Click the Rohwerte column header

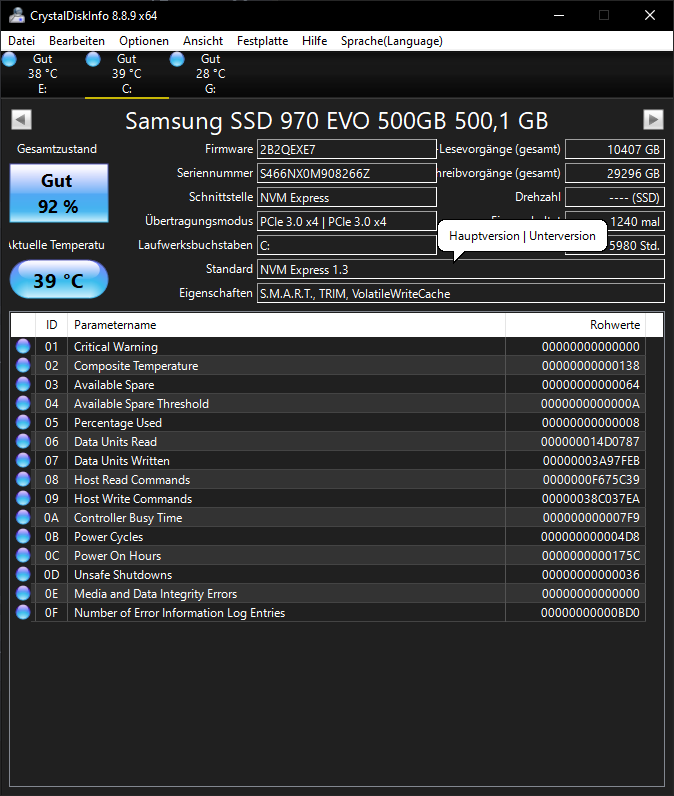tap(576, 325)
